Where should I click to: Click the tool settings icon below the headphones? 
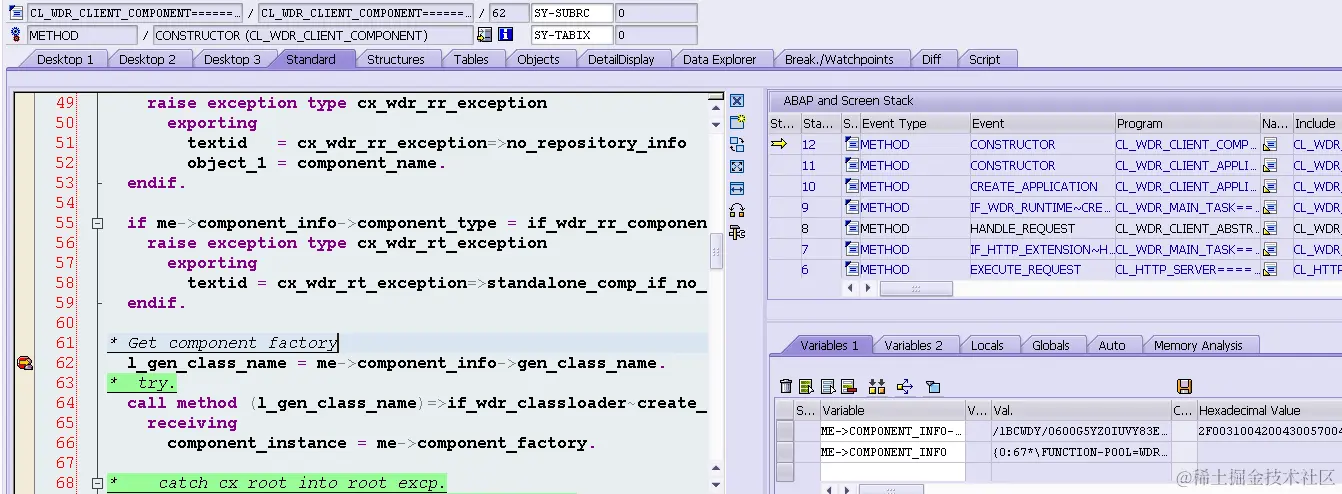click(x=737, y=232)
